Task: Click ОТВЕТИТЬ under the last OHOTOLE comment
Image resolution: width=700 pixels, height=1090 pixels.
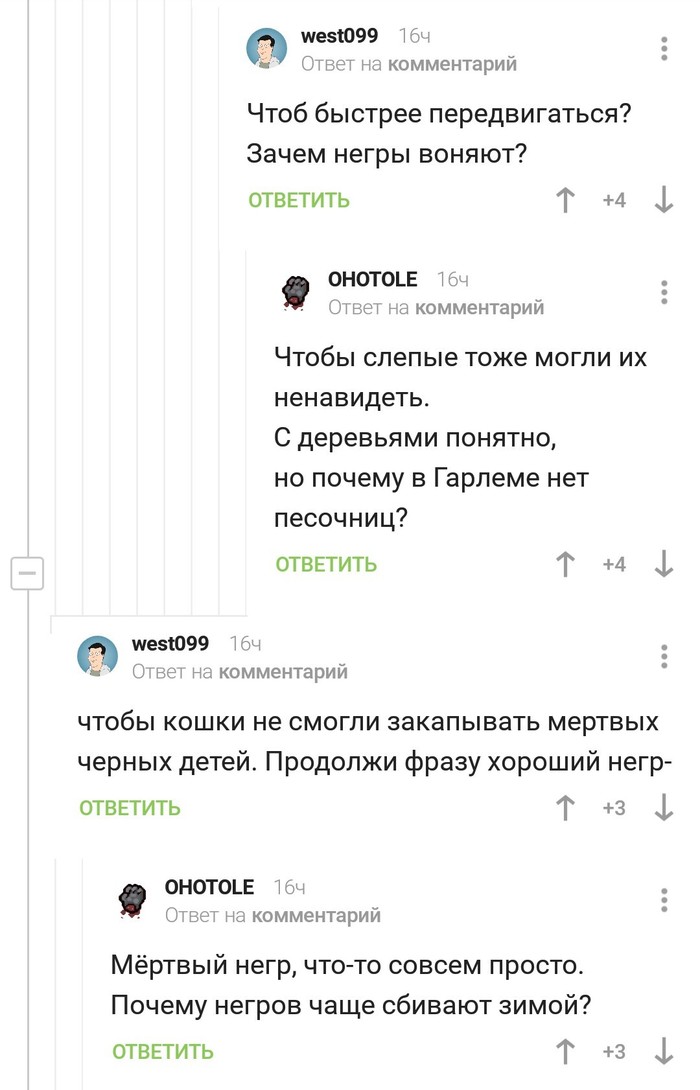Action: coord(163,1051)
